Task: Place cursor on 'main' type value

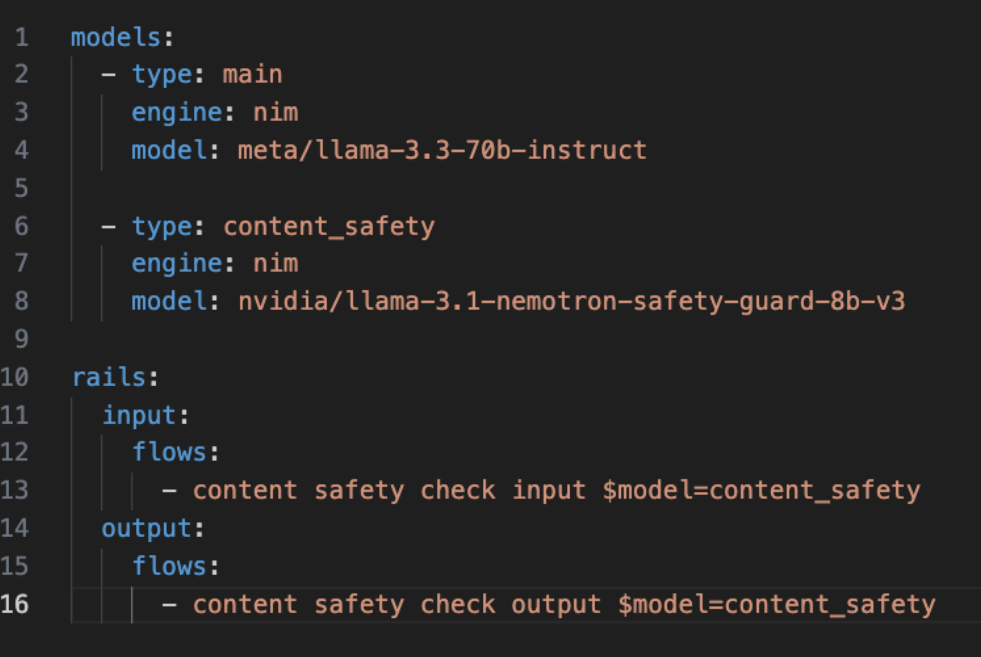Action: [x=253, y=74]
